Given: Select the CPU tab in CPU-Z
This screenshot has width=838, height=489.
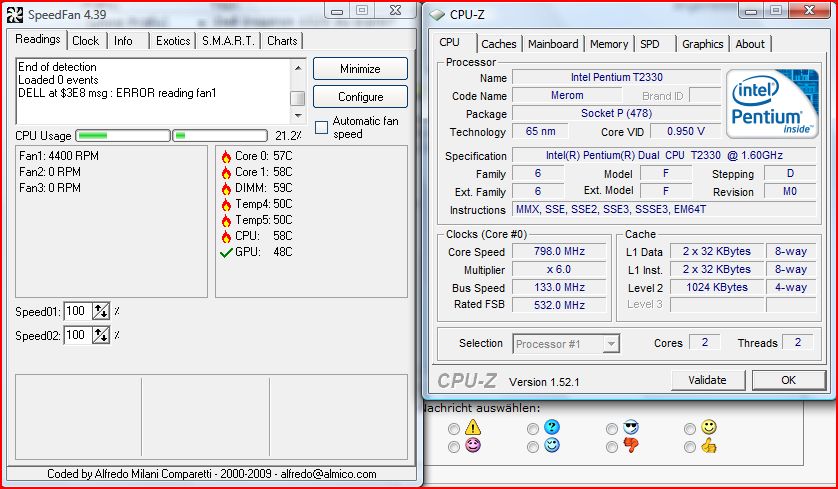Looking at the screenshot, I should point(449,42).
